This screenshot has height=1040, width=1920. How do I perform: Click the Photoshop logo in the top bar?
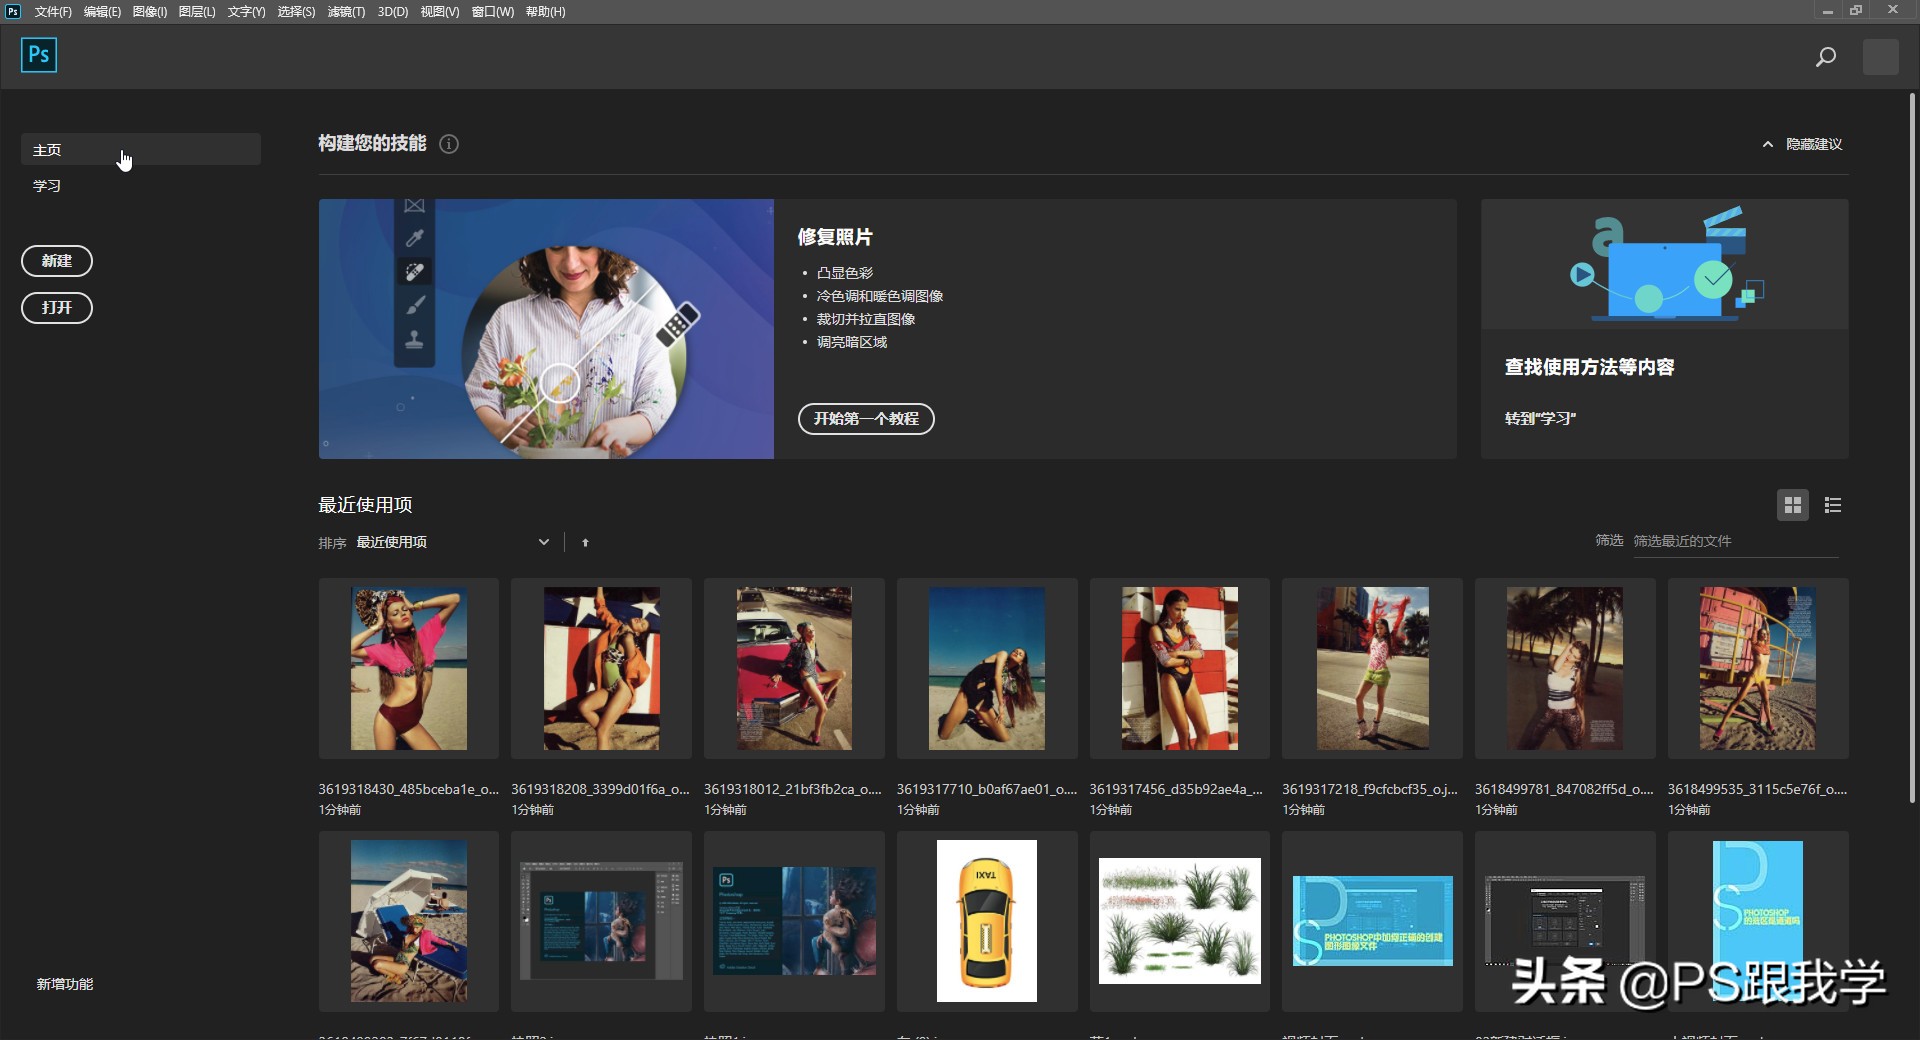pyautogui.click(x=39, y=55)
